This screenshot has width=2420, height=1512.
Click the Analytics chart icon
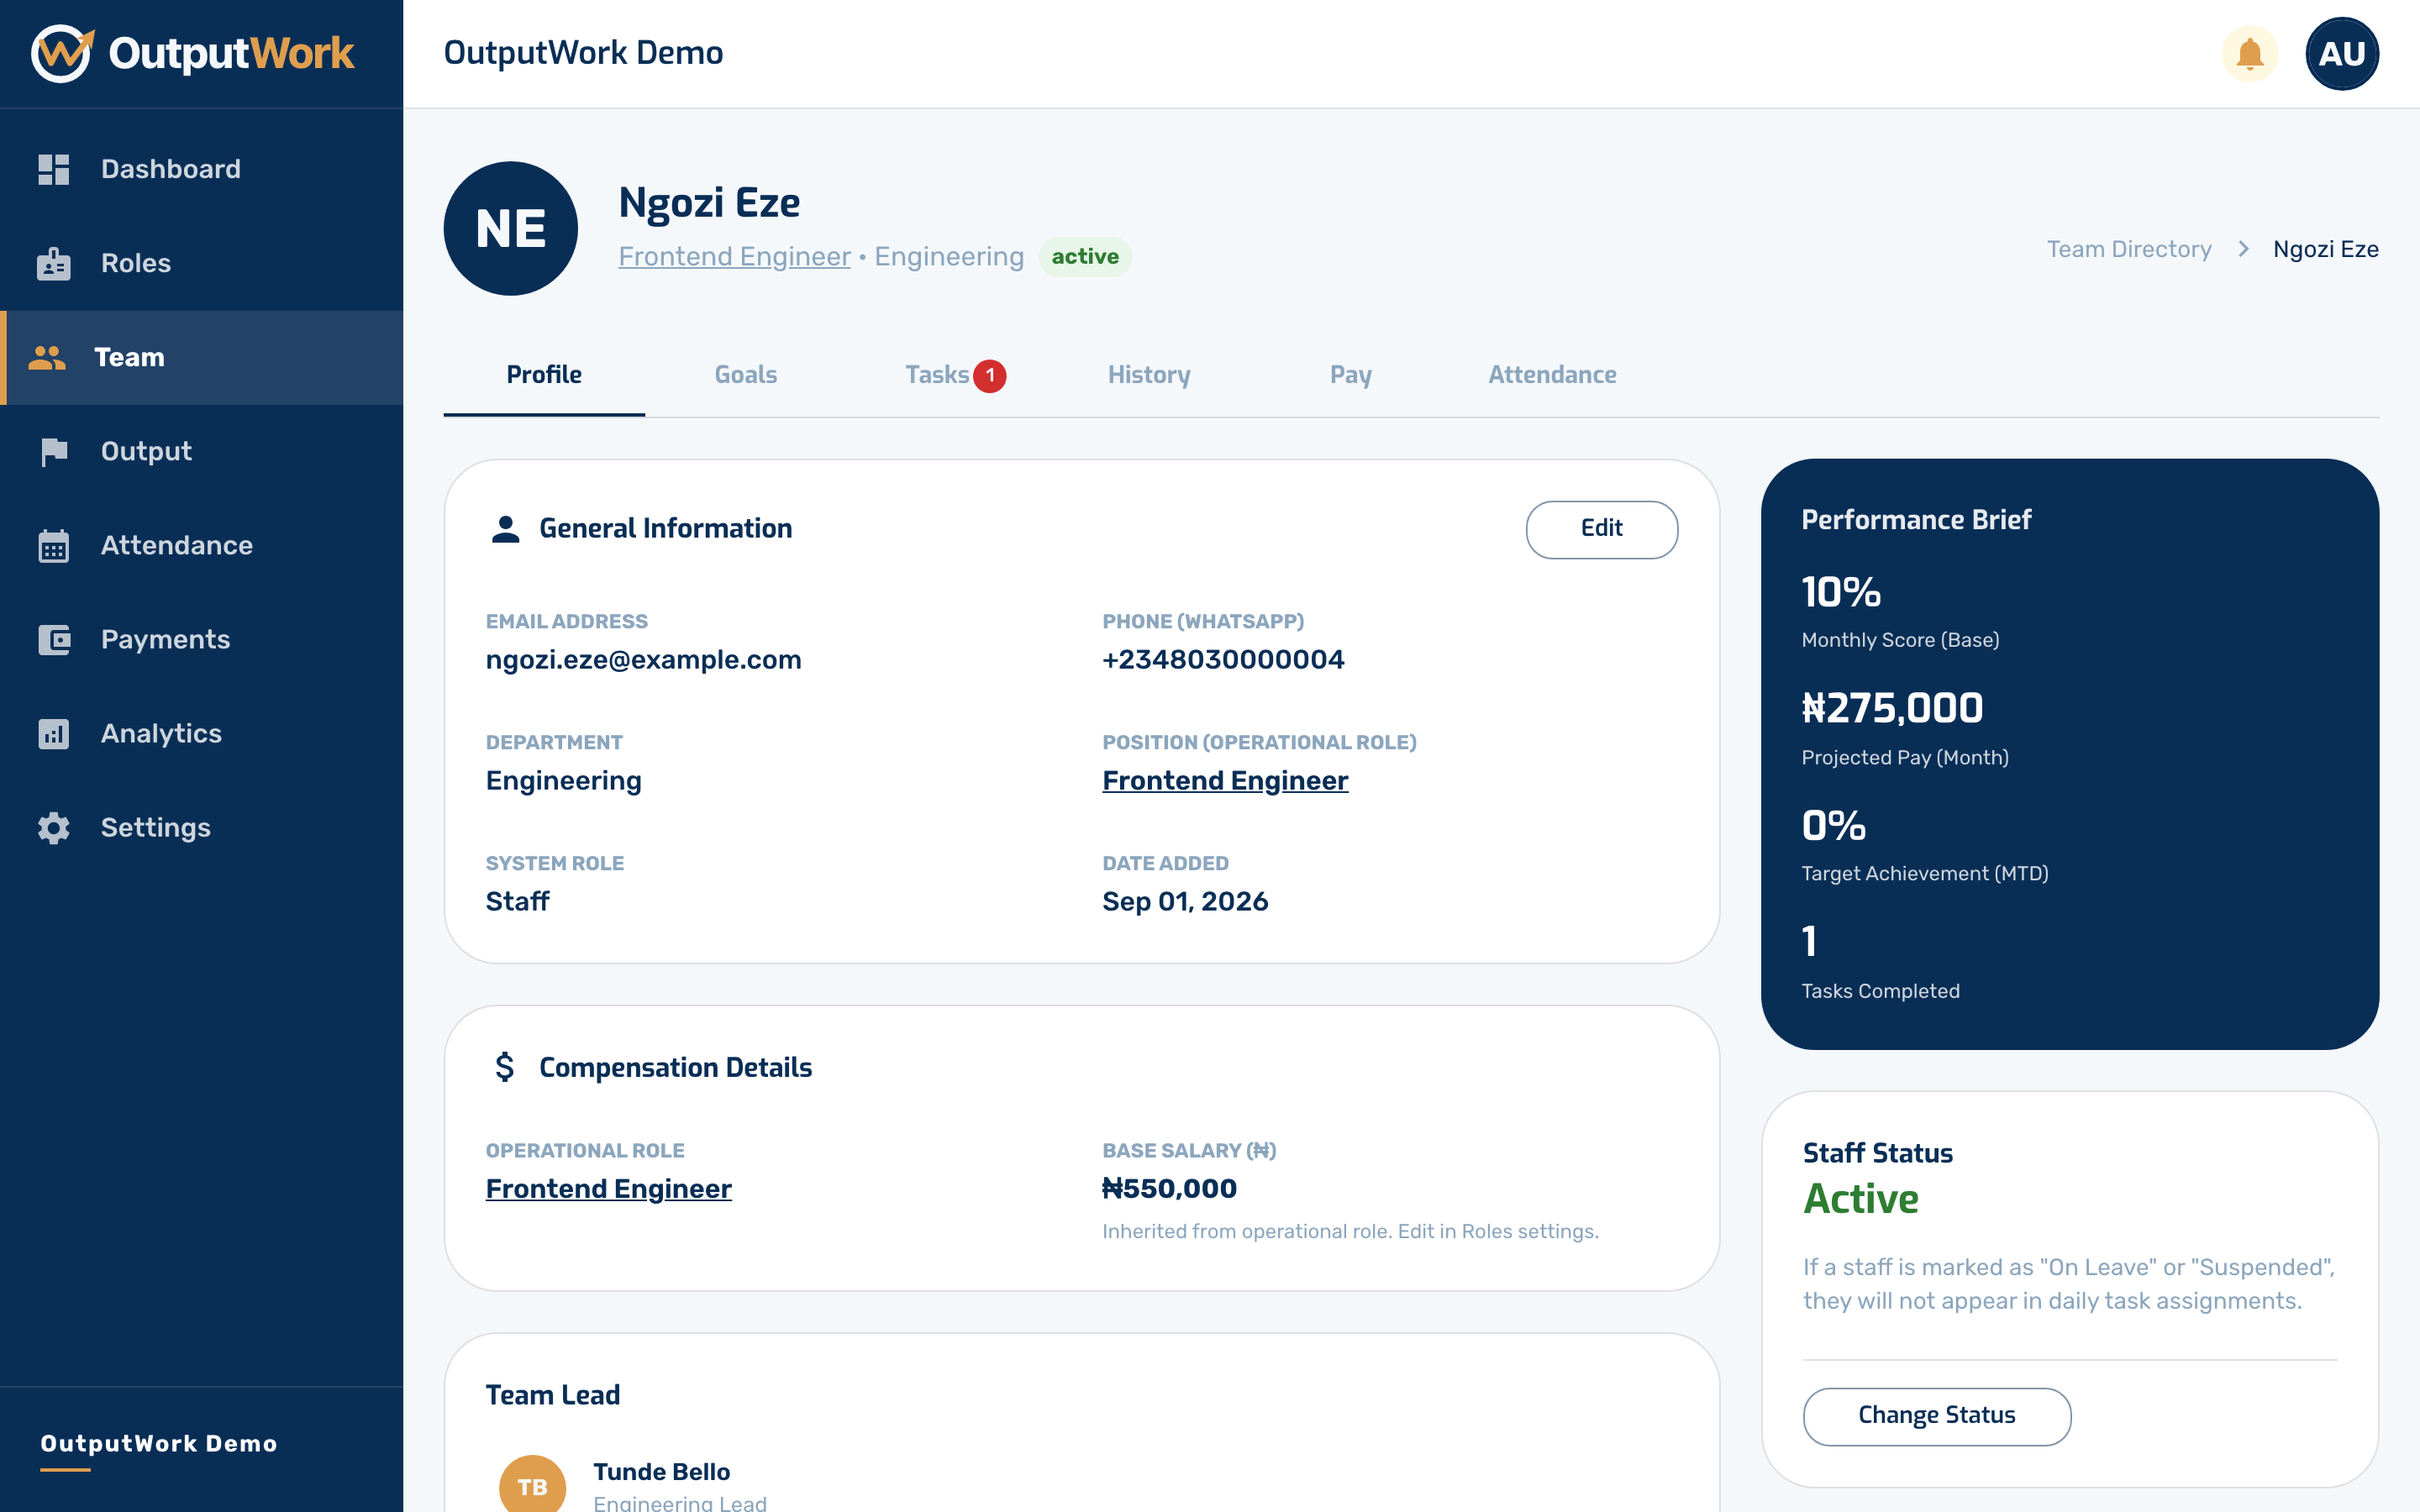point(54,733)
